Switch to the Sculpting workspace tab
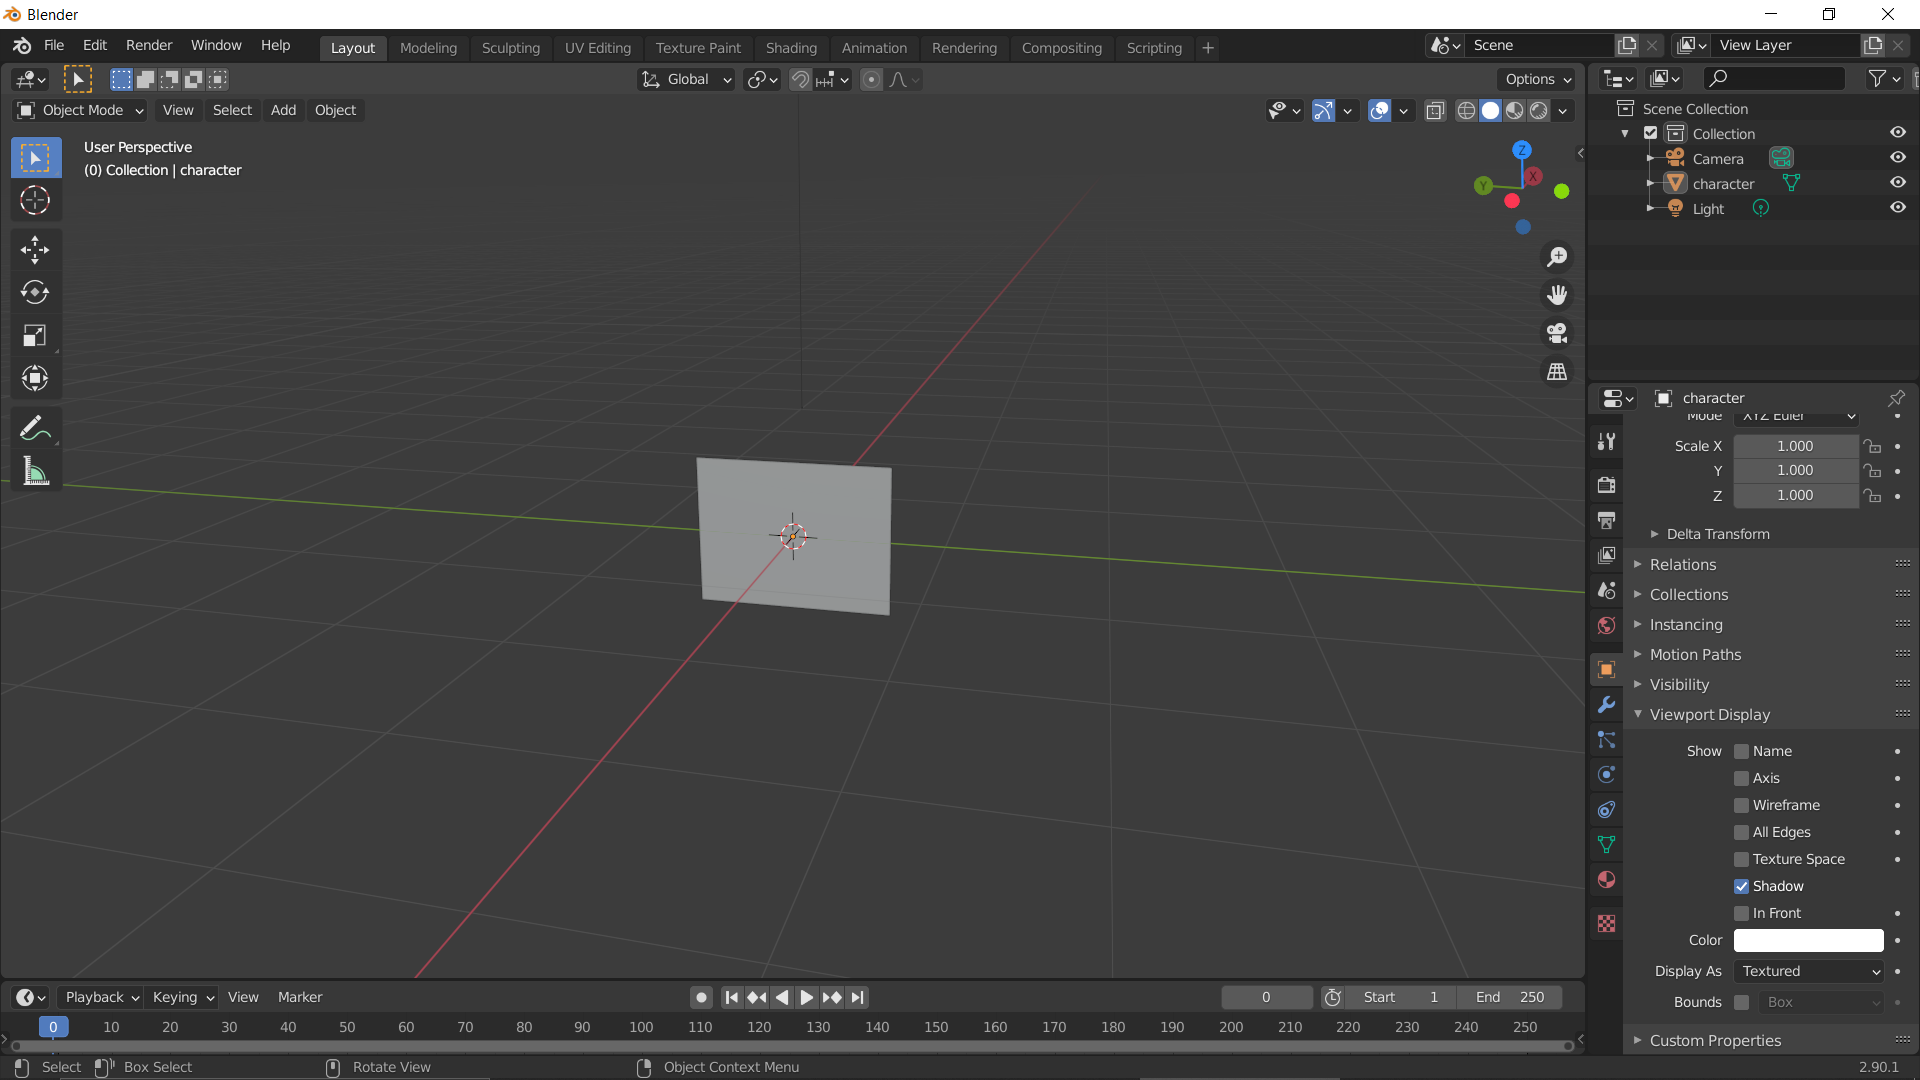Screen dimensions: 1920x1080 pyautogui.click(x=510, y=48)
